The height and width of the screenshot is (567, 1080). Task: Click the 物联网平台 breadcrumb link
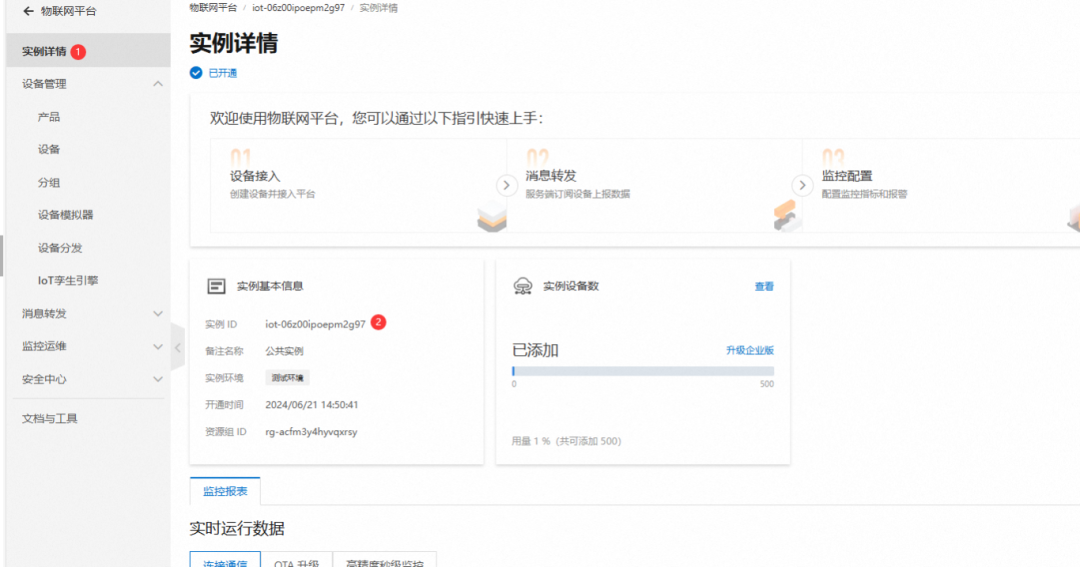coord(214,8)
